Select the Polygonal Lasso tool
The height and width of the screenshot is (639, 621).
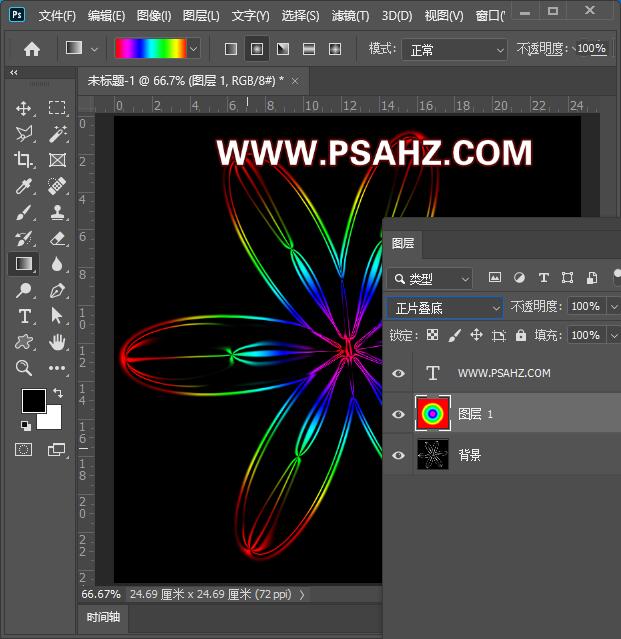coord(24,134)
